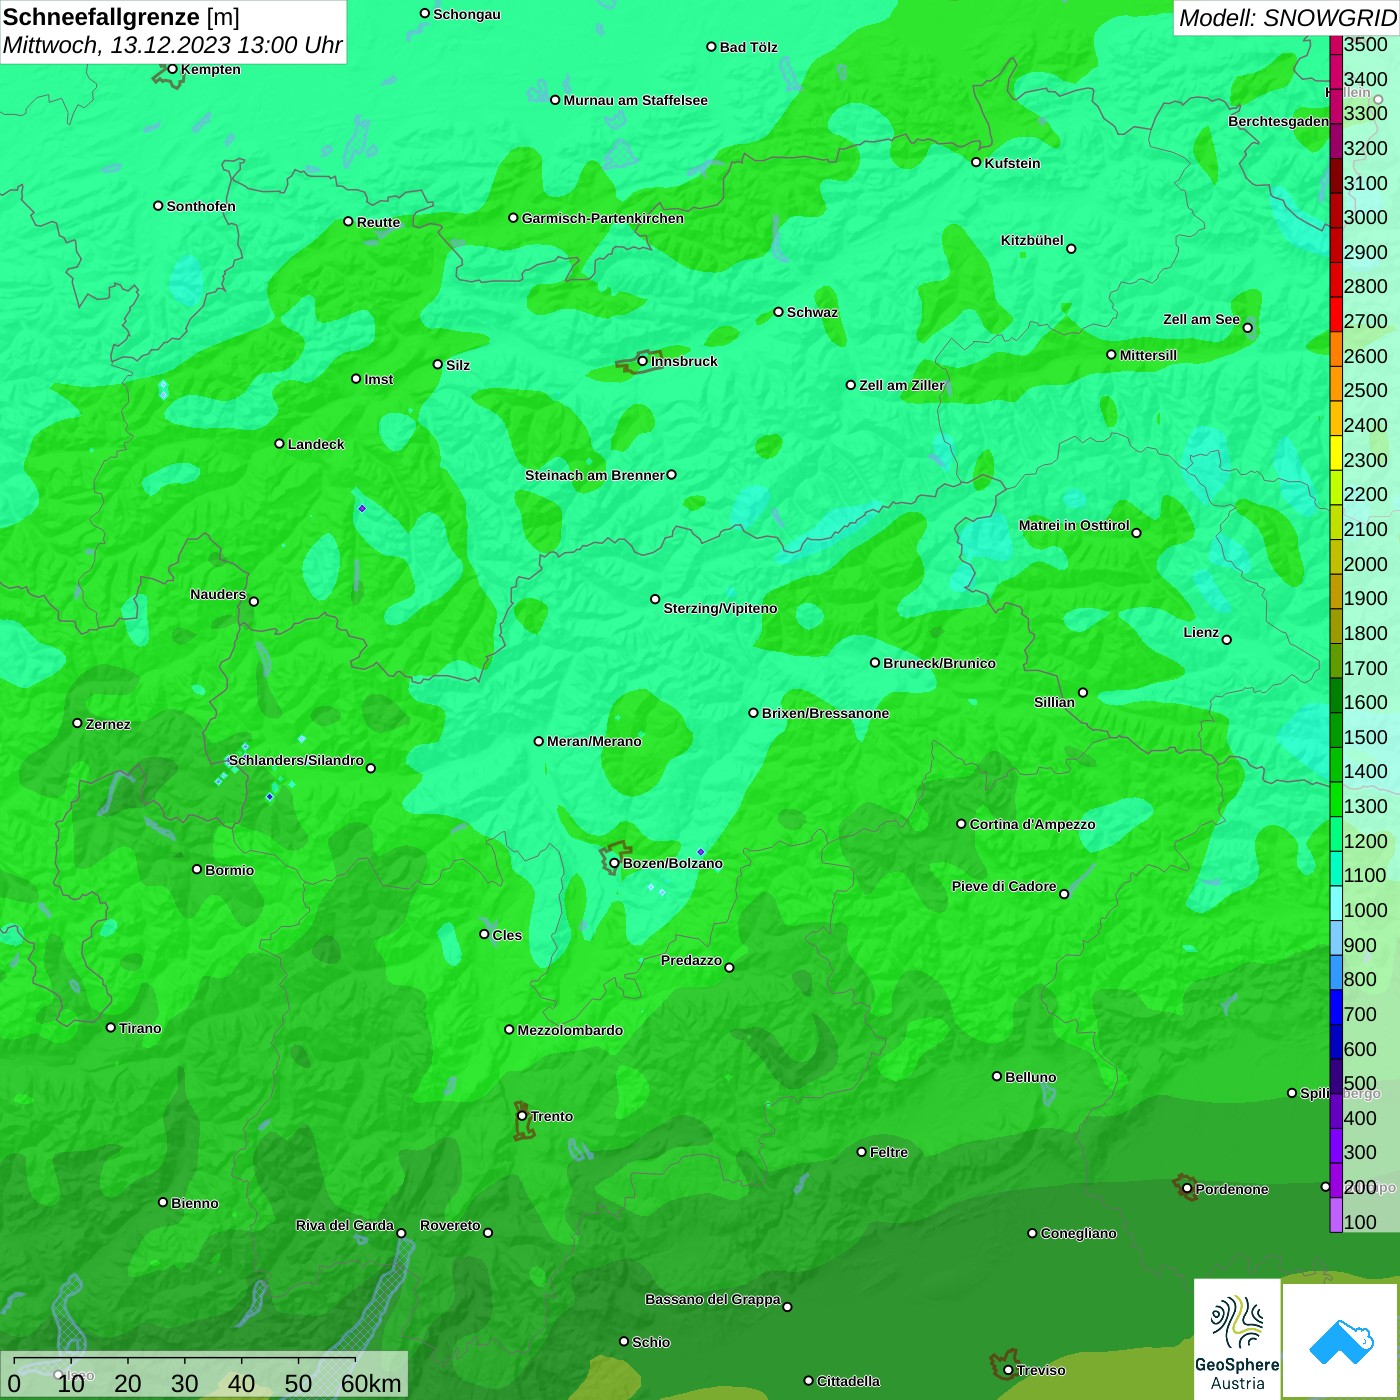Click the 'Schneefallgrenze [m]' title

tap(121, 18)
